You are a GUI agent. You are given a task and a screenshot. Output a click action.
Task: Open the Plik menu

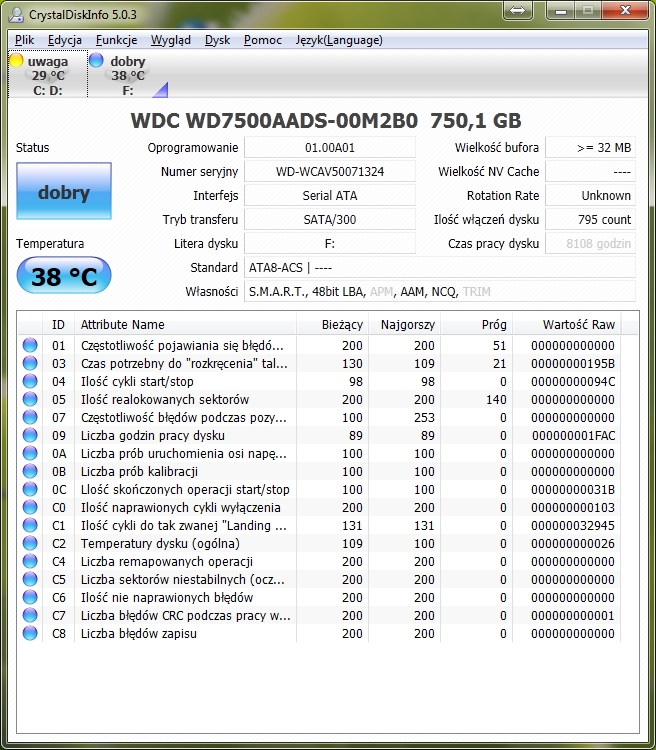tap(24, 40)
